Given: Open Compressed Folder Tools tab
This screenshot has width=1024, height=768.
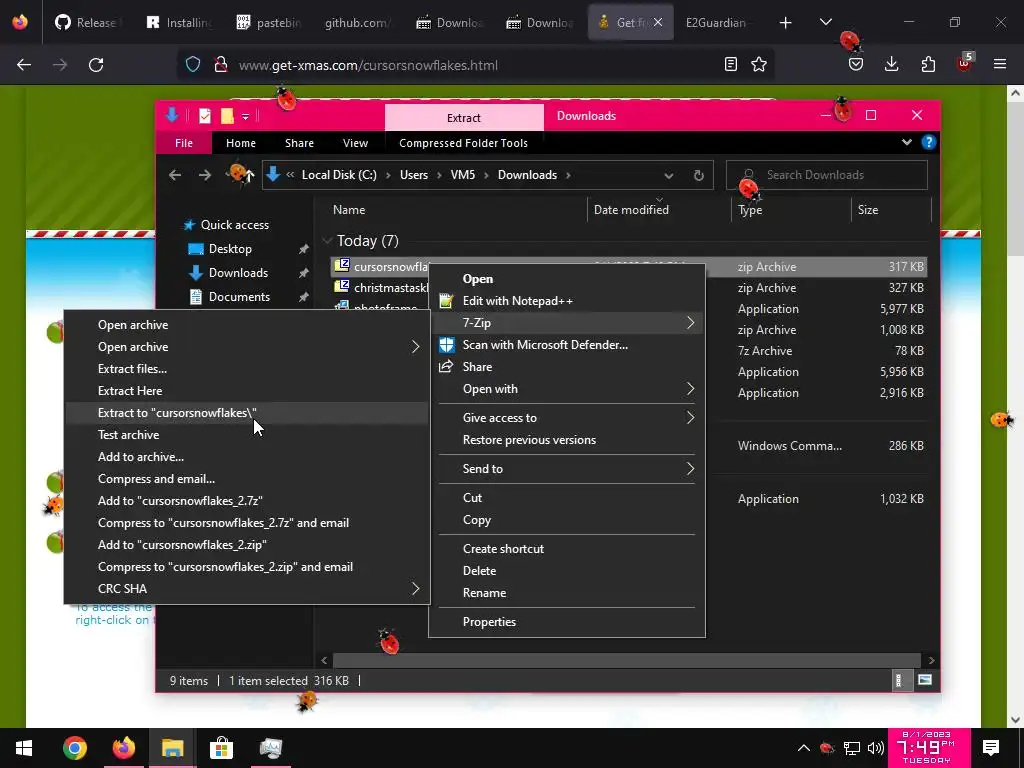Looking at the screenshot, I should 464,143.
